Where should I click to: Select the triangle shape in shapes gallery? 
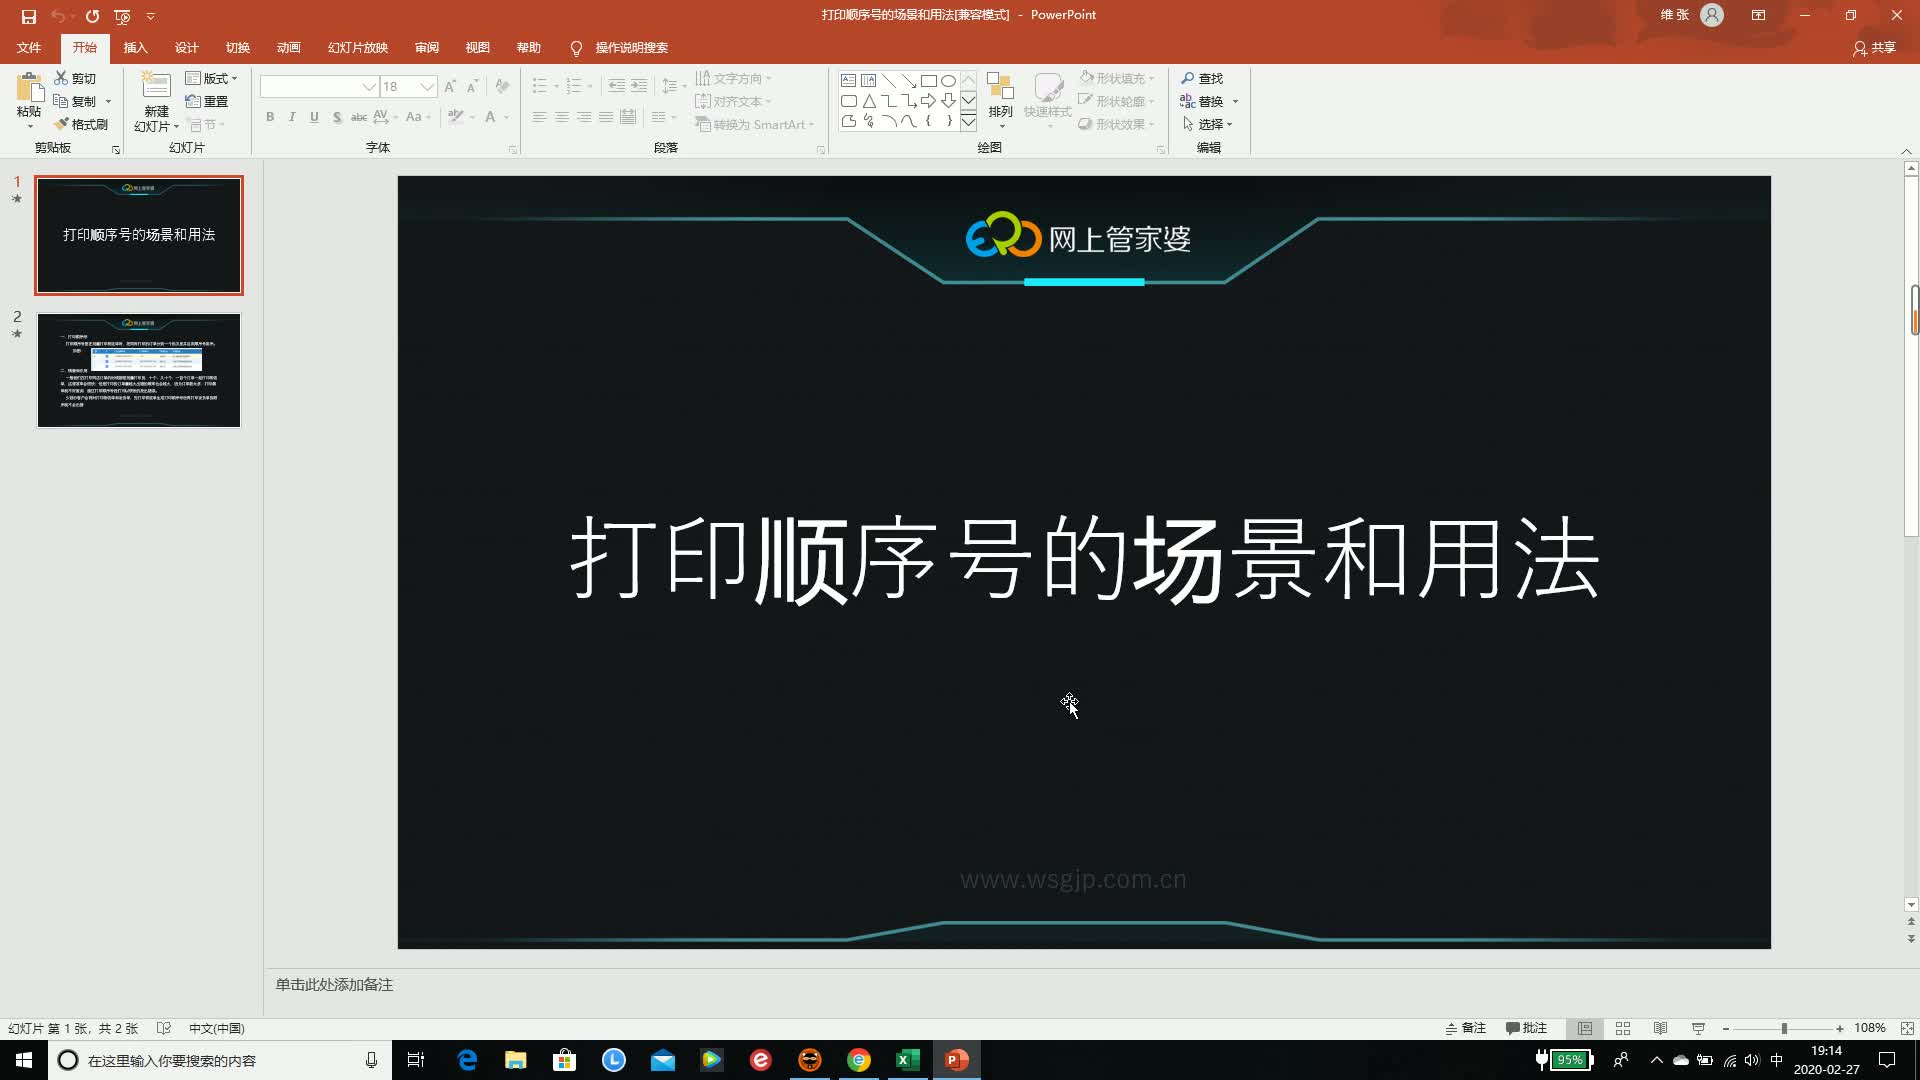coord(868,101)
